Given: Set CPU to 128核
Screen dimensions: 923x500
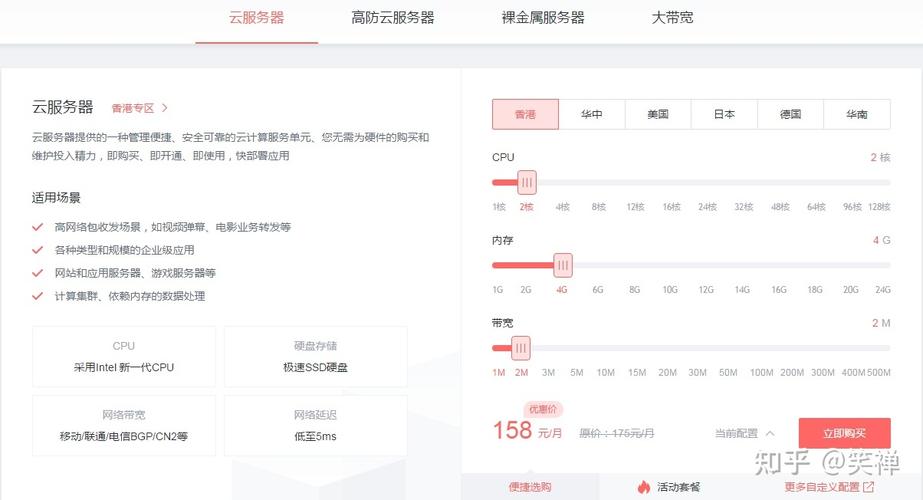Looking at the screenshot, I should click(879, 207).
